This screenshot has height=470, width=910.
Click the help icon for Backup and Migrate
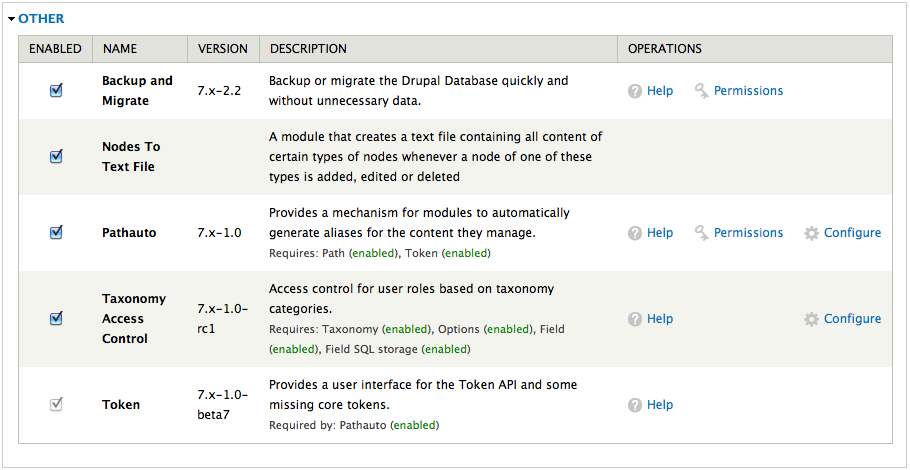tap(635, 91)
